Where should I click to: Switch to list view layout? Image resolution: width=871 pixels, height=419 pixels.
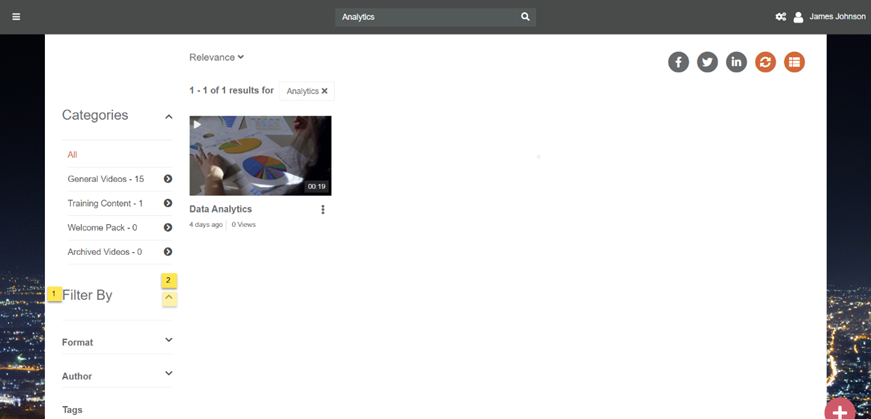point(794,62)
